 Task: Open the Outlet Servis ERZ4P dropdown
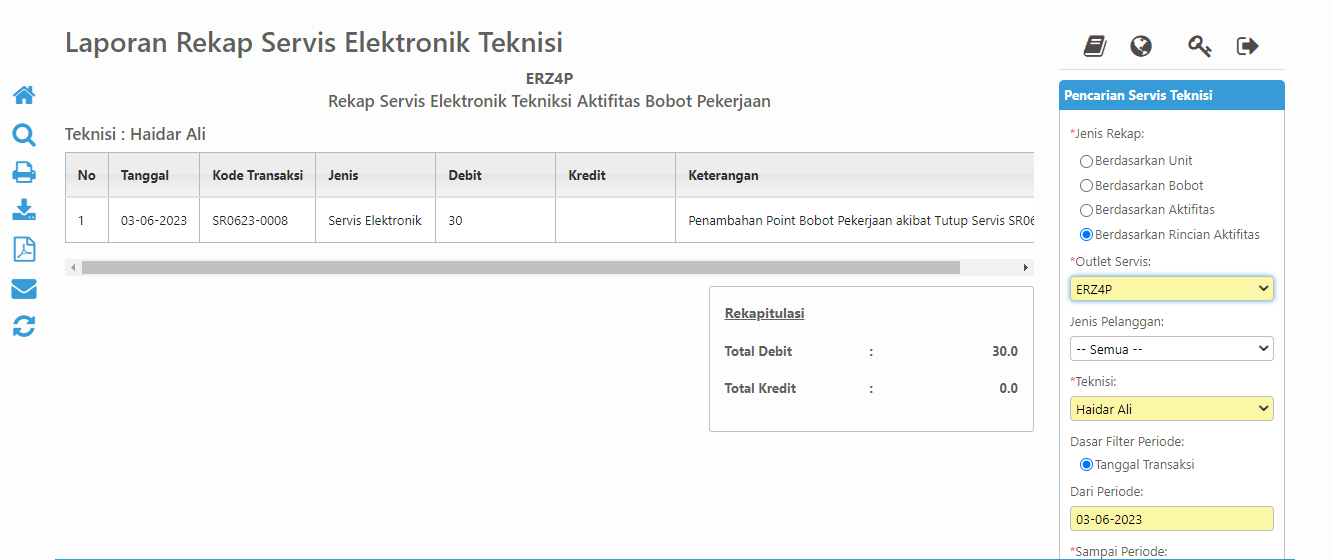[1172, 289]
